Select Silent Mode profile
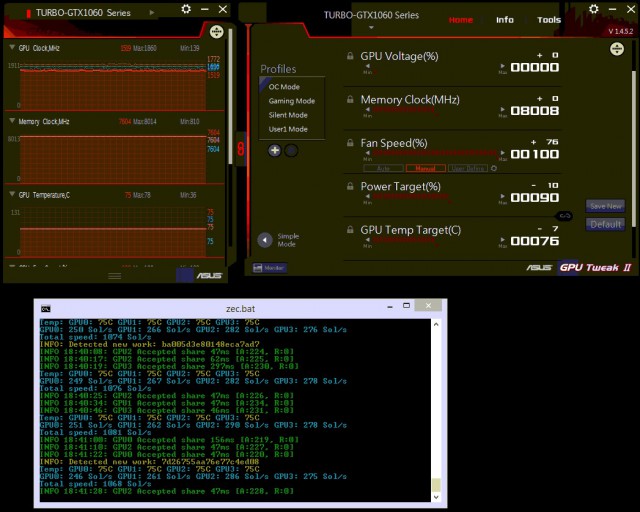Image resolution: width=640 pixels, height=512 pixels. point(288,115)
